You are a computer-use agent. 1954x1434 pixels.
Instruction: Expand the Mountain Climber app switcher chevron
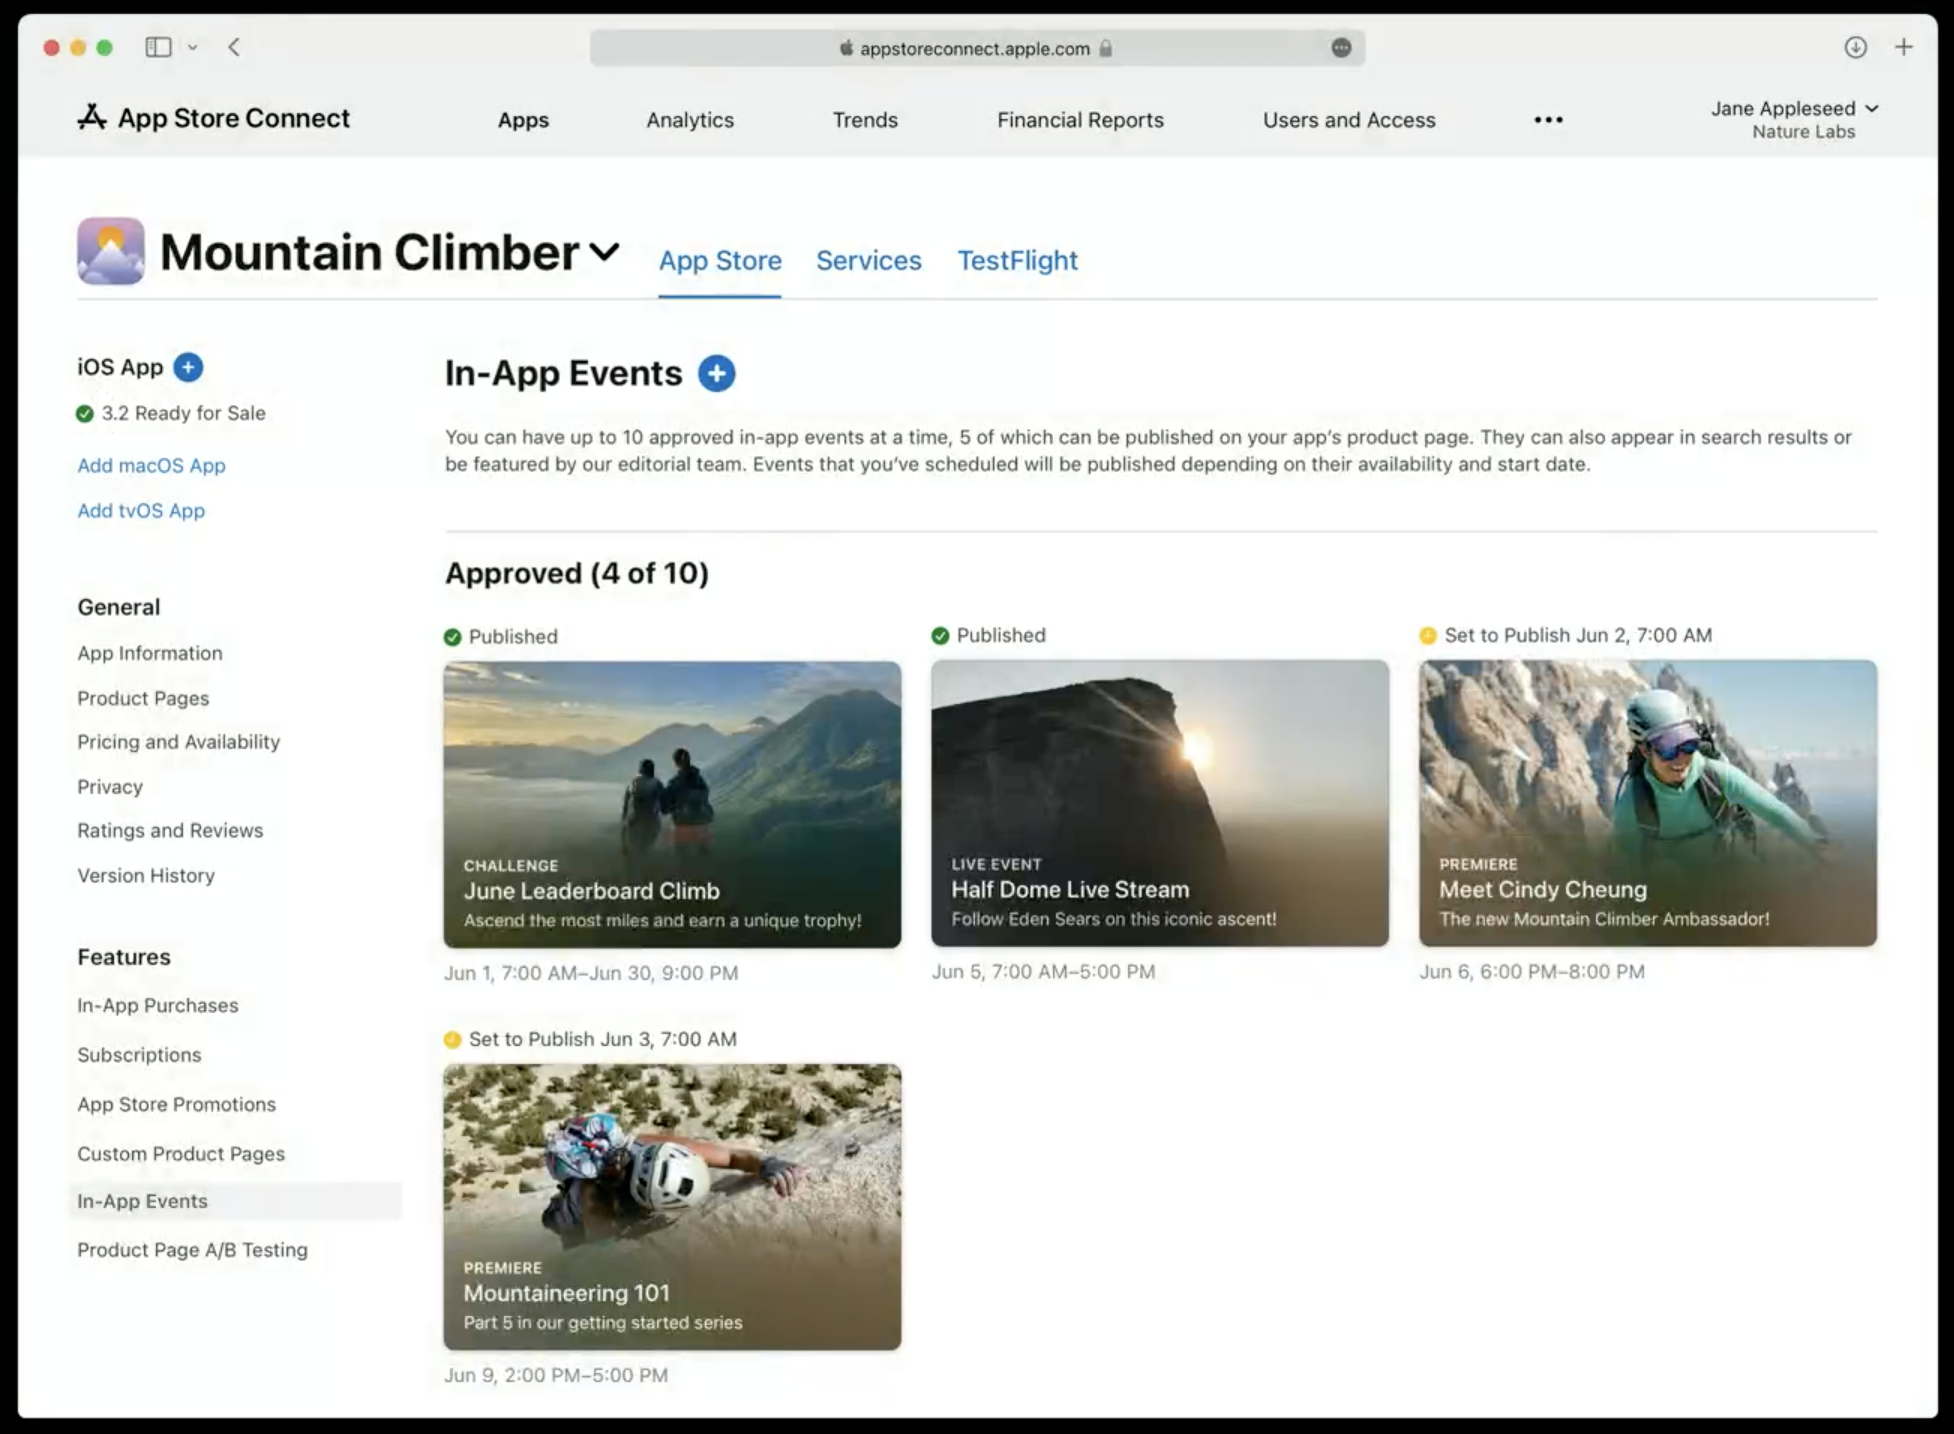coord(604,253)
